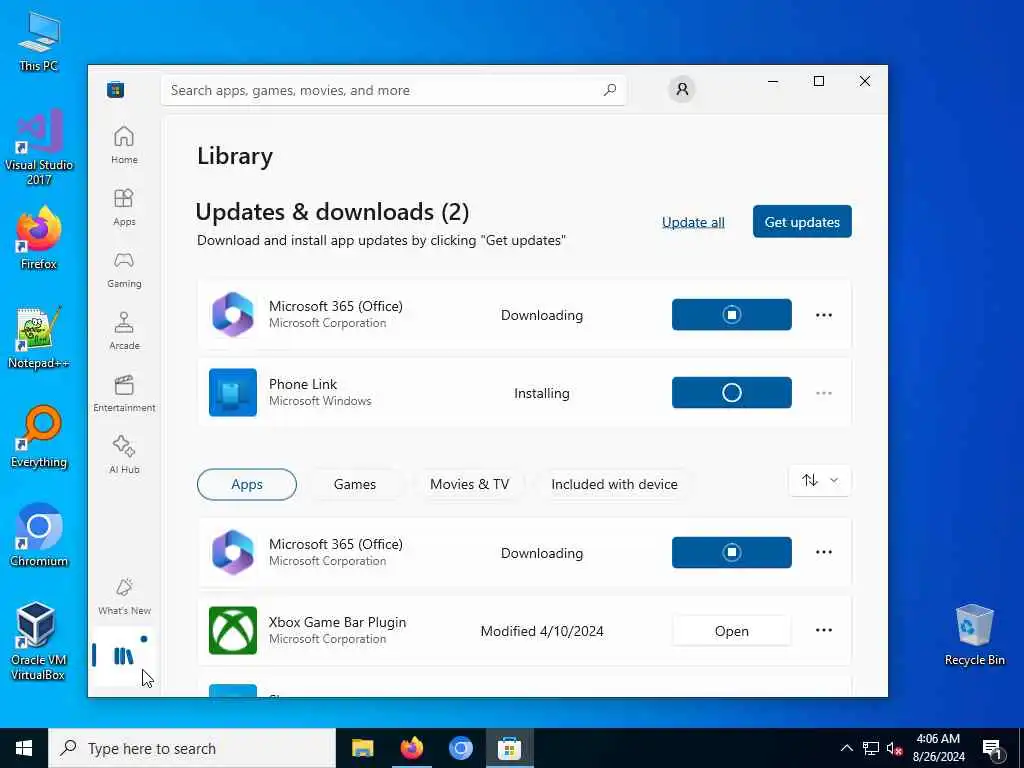Open the Arcade section
Screen dimensions: 1024x768
pyautogui.click(x=124, y=331)
